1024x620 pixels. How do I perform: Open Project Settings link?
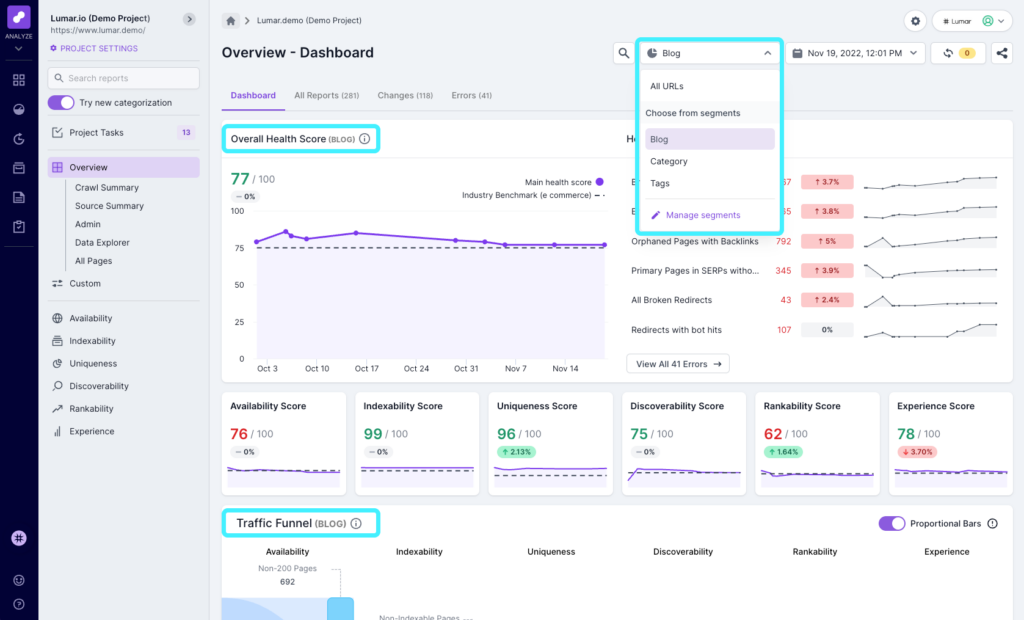click(94, 48)
